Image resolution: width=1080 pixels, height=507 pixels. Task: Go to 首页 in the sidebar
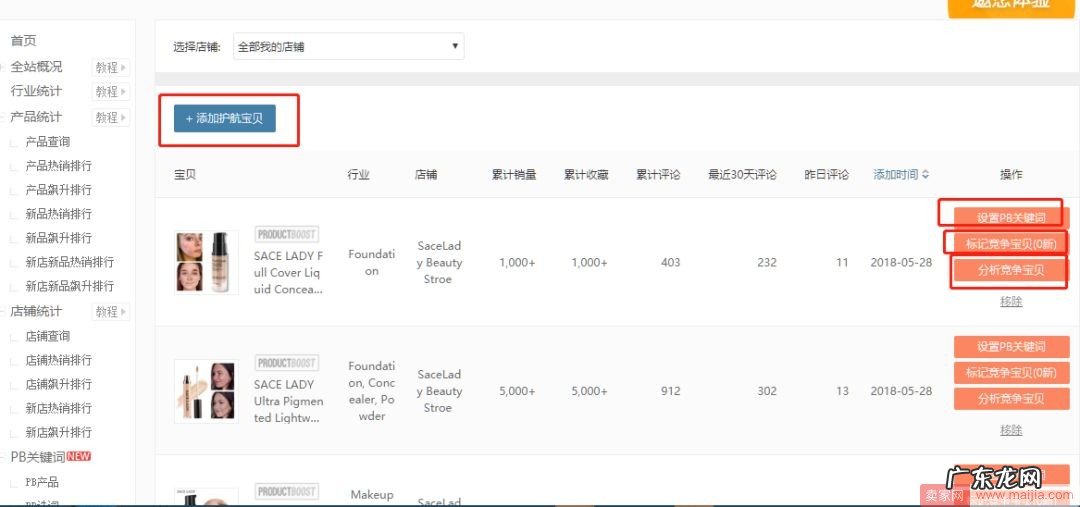click(x=23, y=41)
